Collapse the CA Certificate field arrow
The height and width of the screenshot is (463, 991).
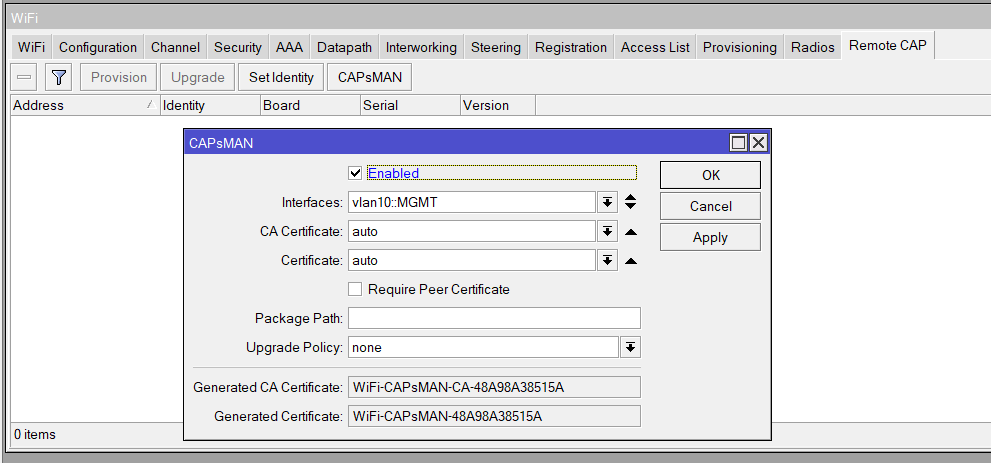tap(630, 232)
